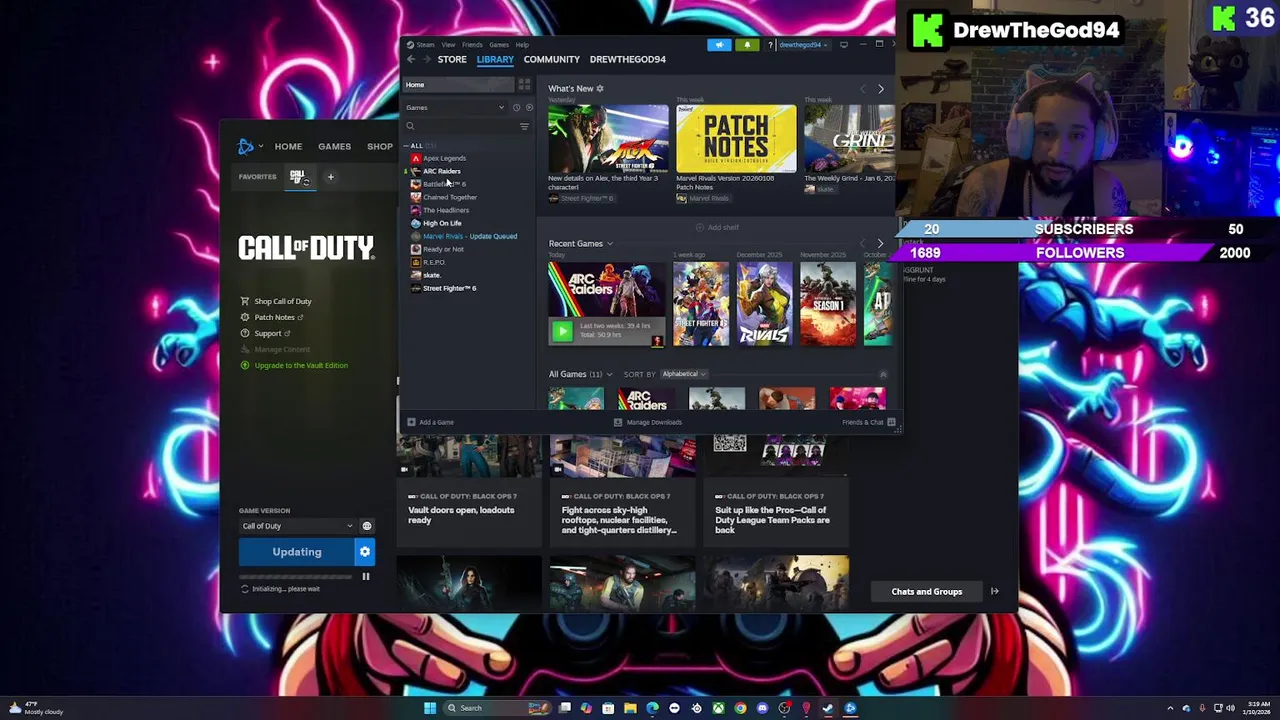Open the All Games shelf dropdown
The width and height of the screenshot is (1280, 720).
click(609, 375)
